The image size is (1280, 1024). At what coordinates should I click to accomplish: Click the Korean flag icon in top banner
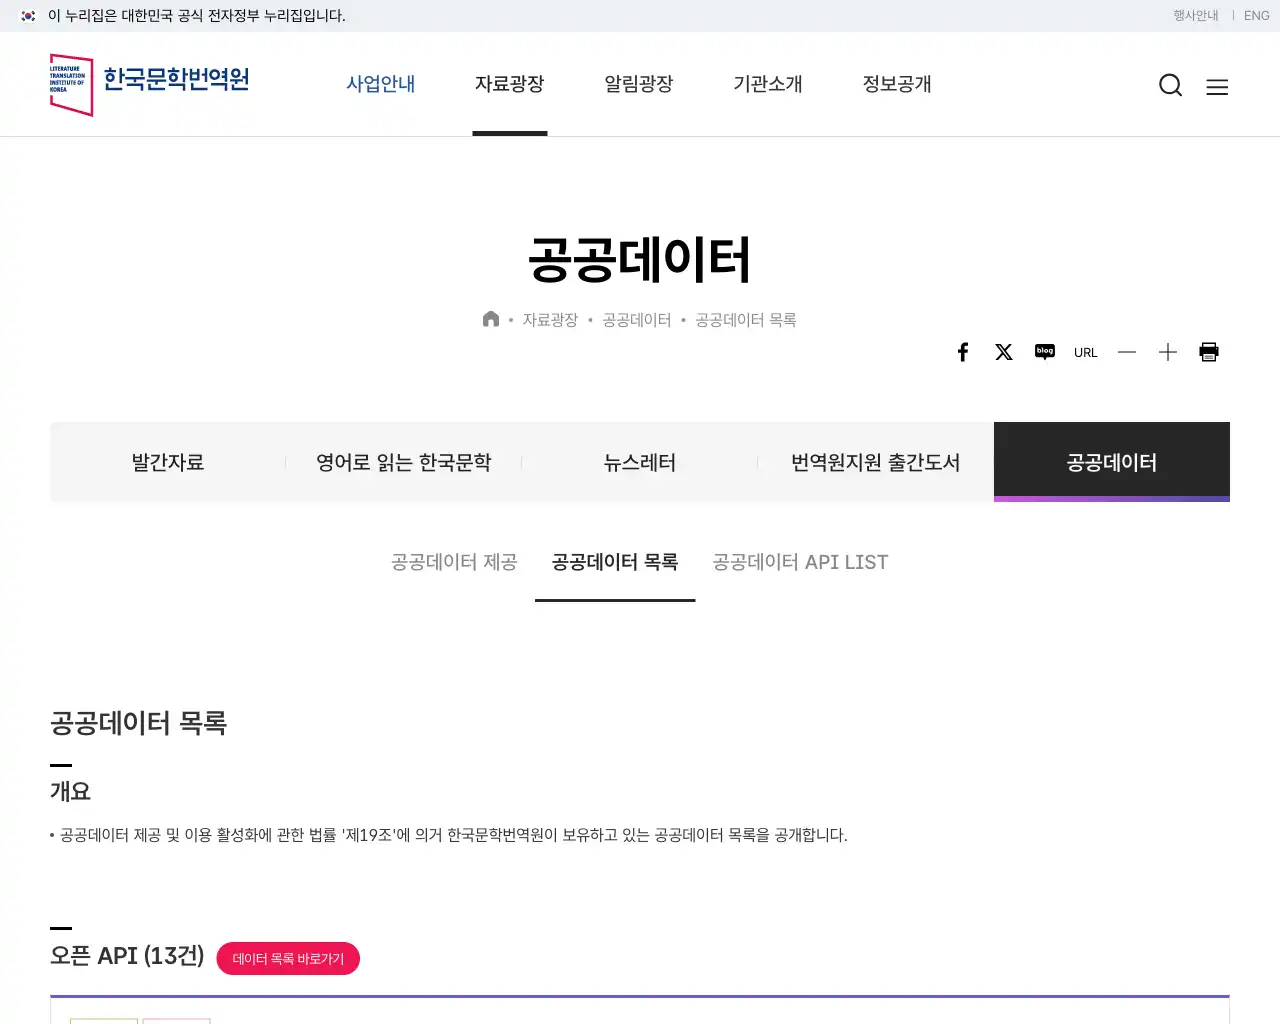click(x=28, y=16)
